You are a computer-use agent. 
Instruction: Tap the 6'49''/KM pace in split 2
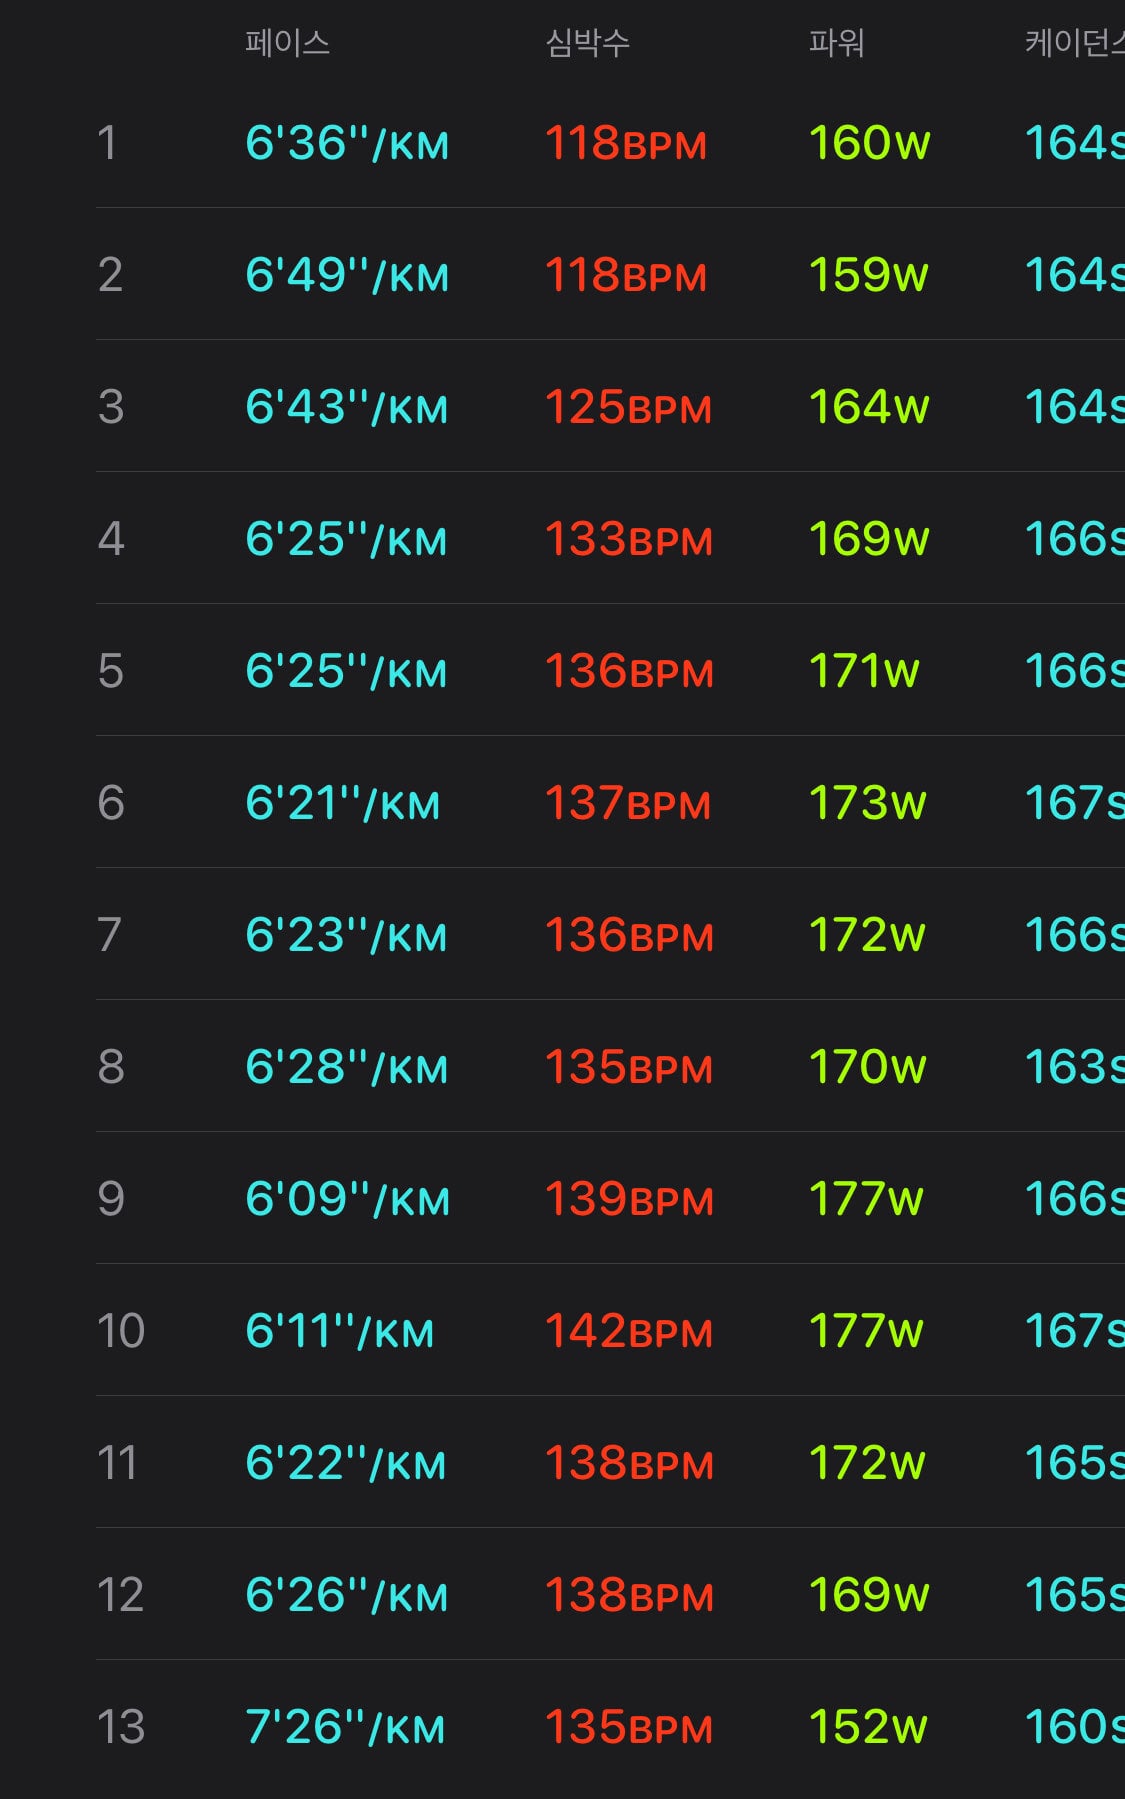(347, 274)
